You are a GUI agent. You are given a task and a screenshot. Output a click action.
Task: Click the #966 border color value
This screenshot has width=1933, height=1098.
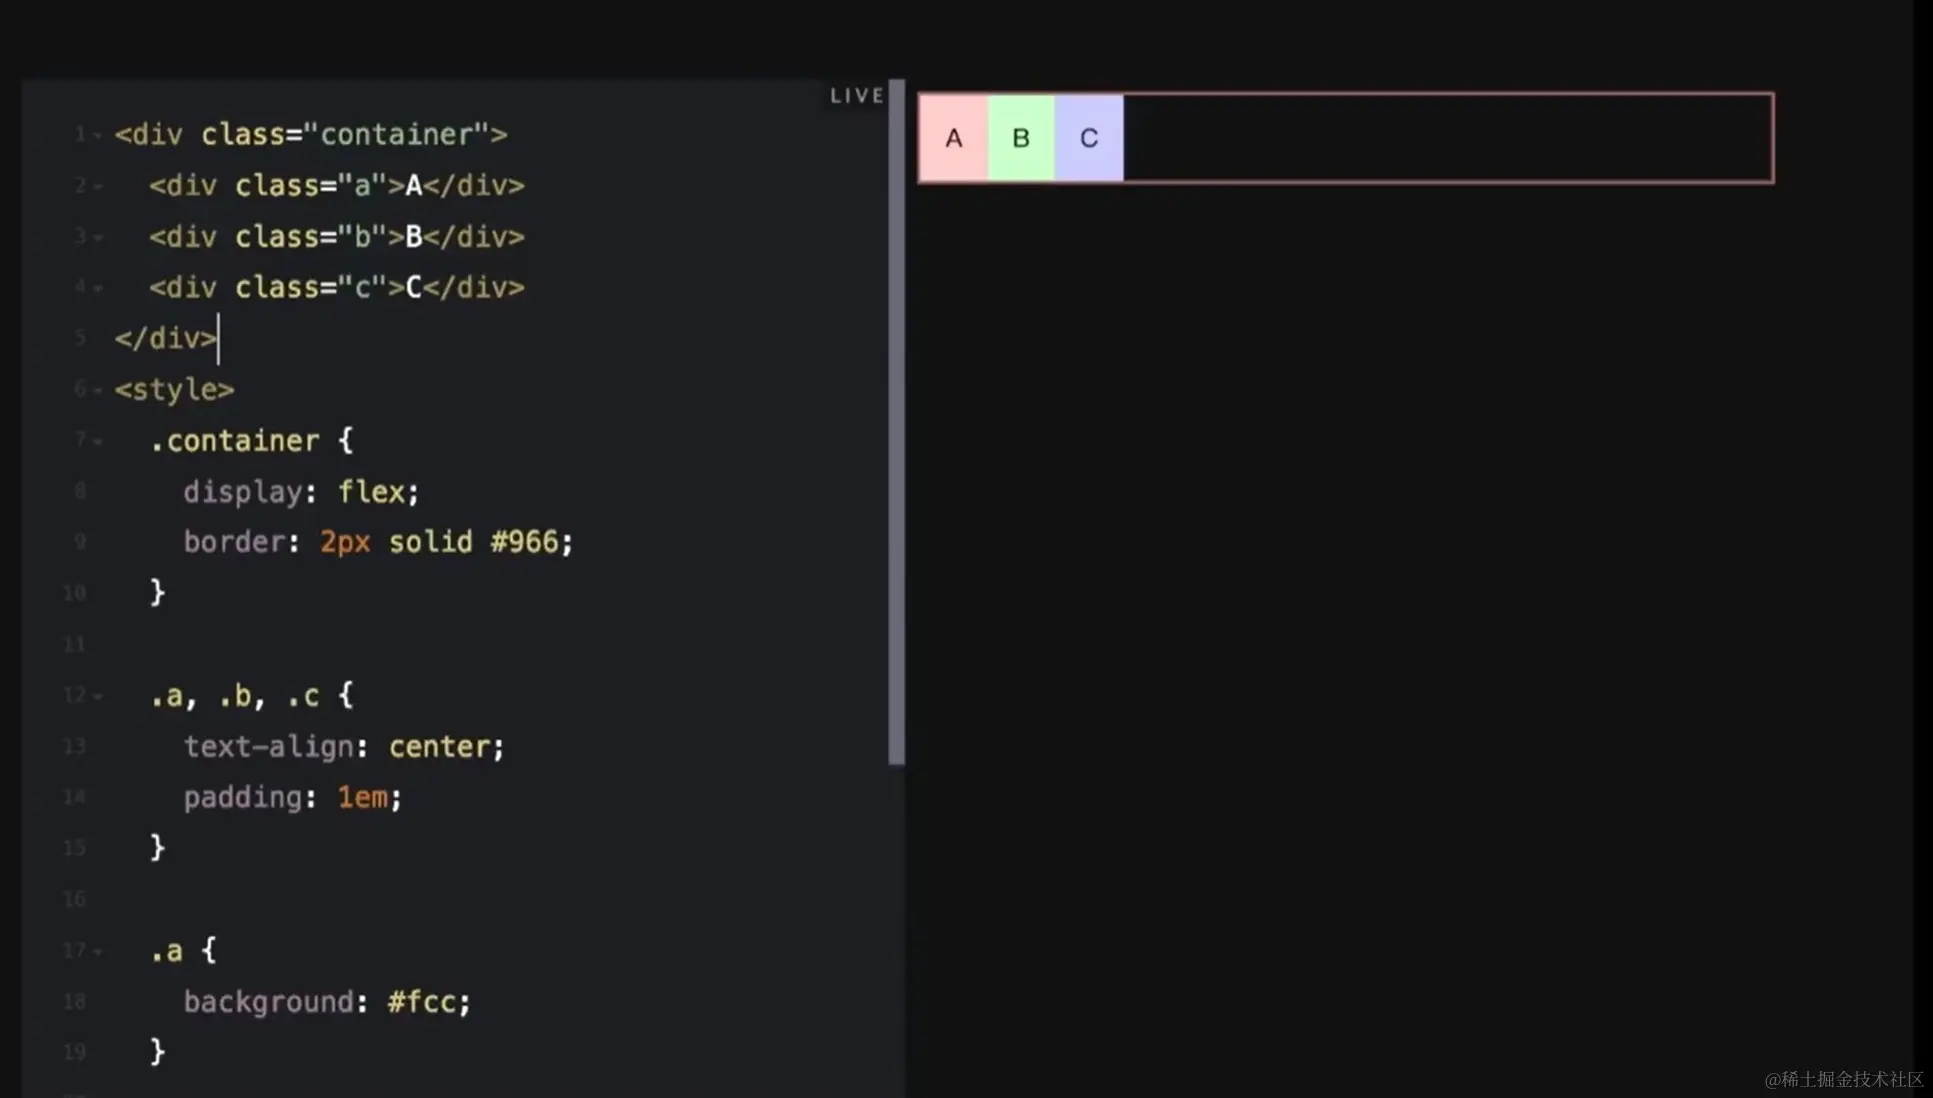(x=524, y=542)
